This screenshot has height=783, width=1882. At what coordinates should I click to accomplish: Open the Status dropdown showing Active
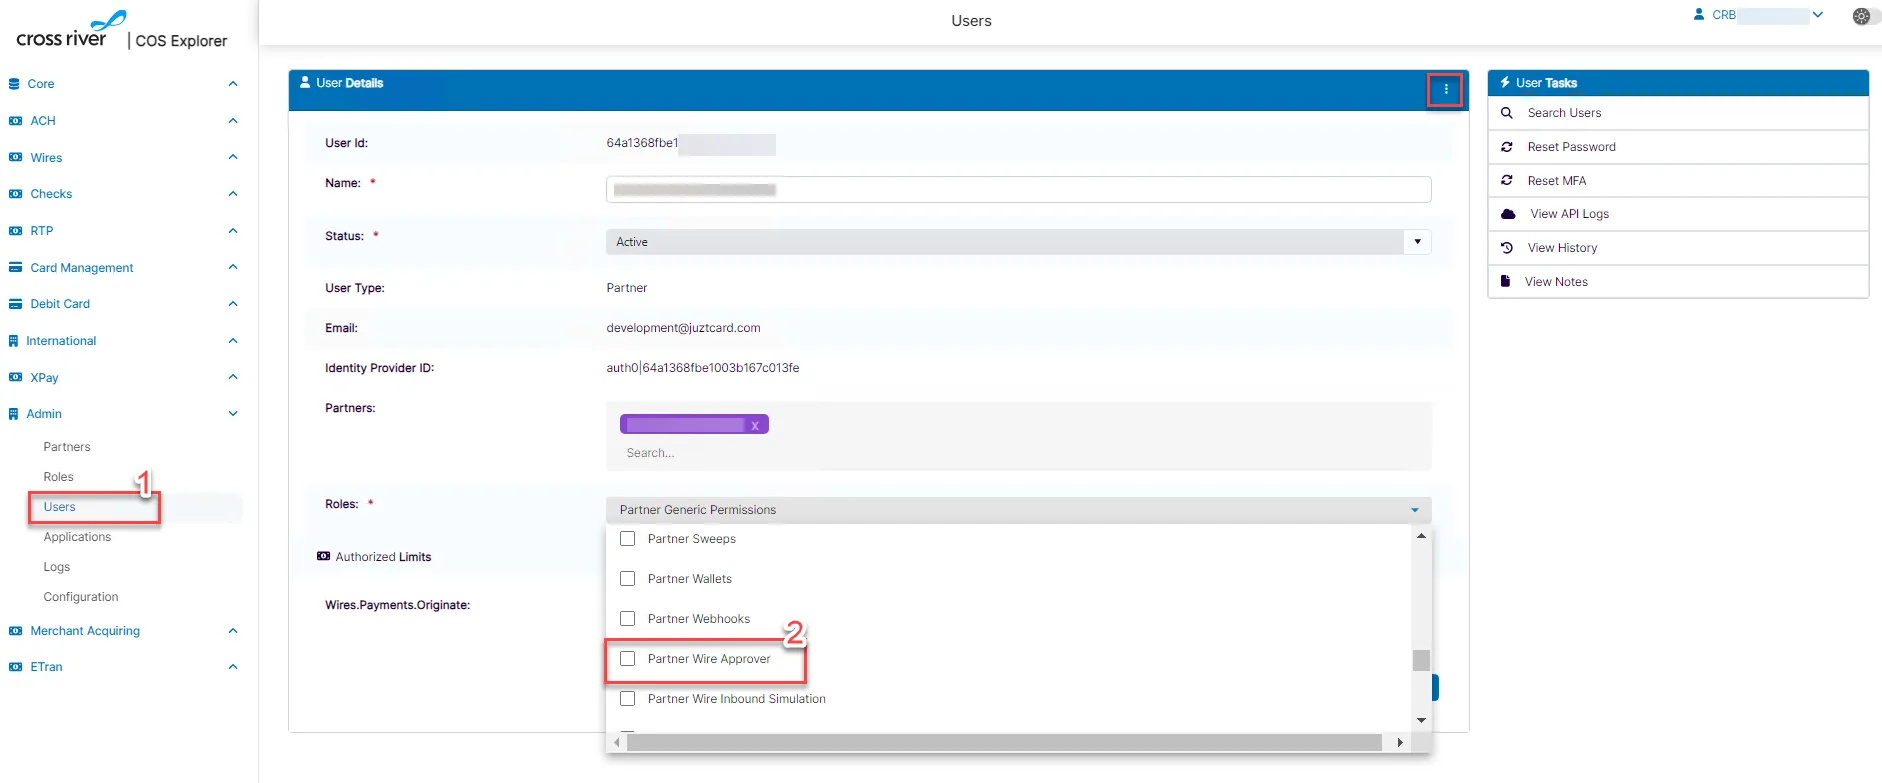(x=1018, y=242)
